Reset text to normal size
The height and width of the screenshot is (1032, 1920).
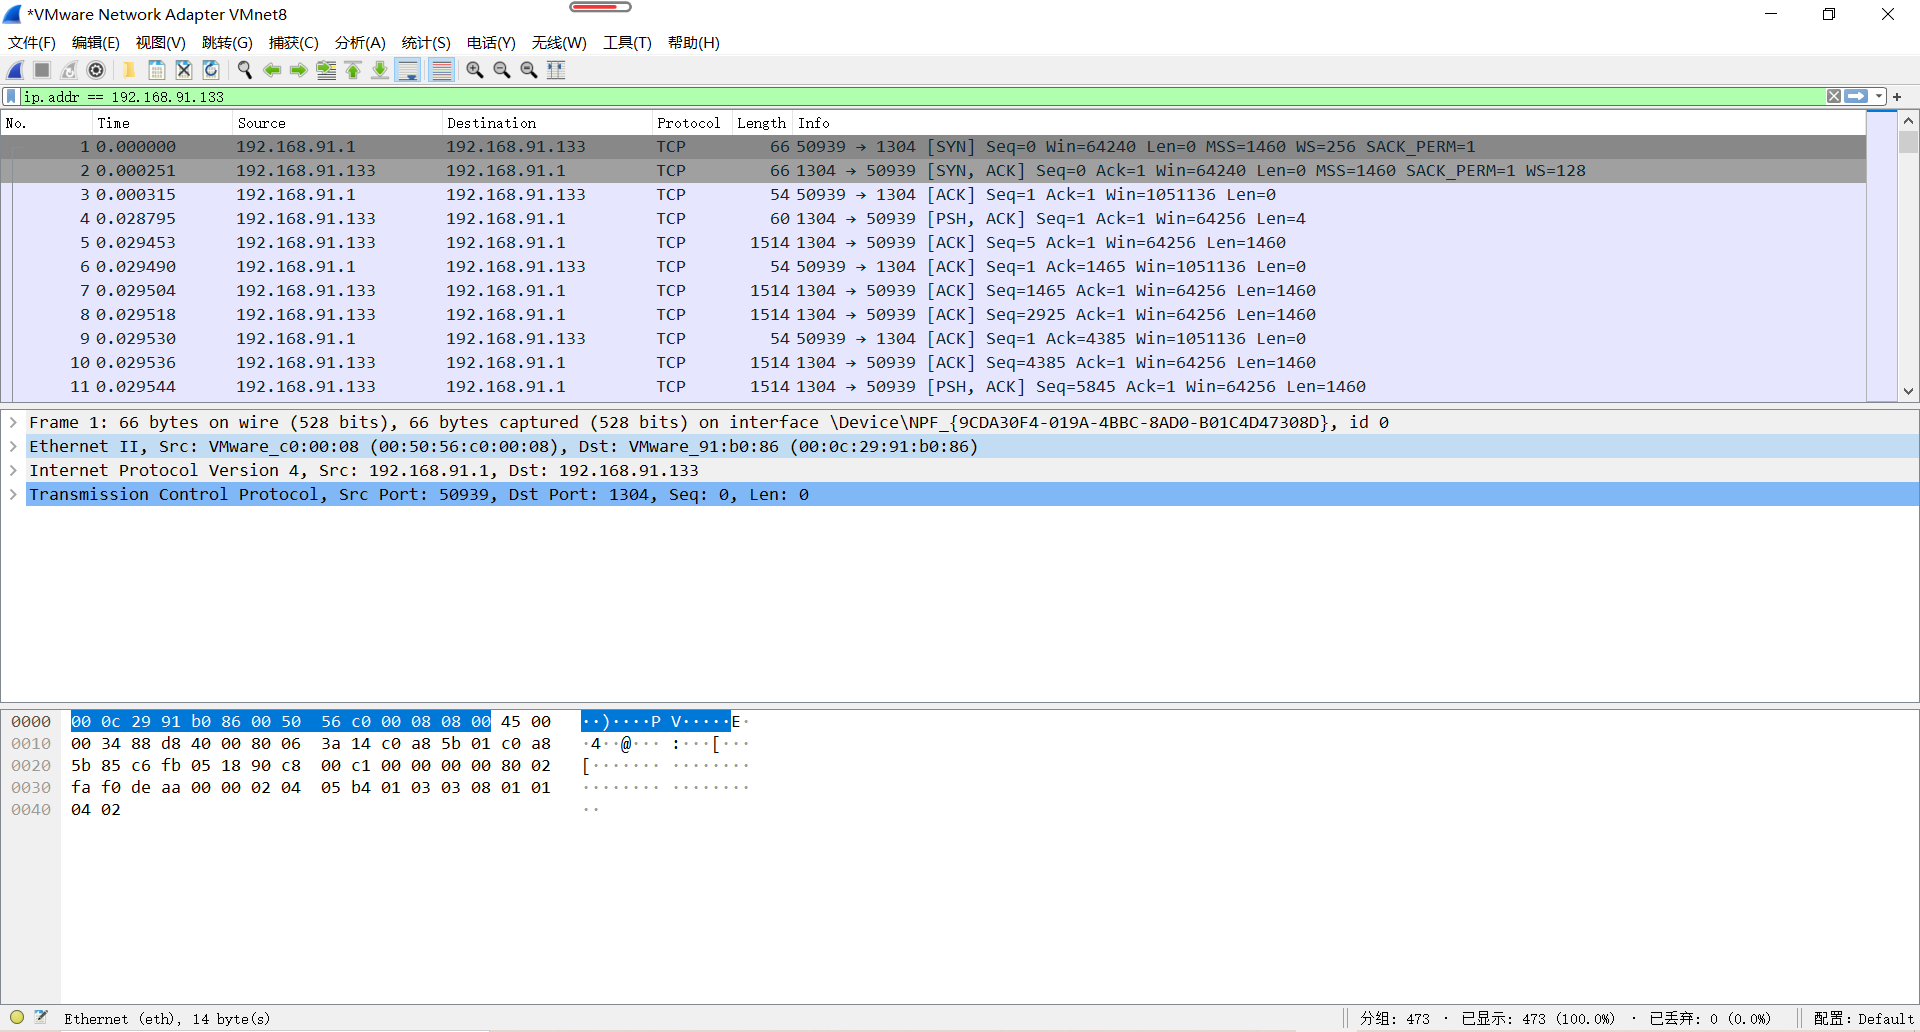coord(529,70)
